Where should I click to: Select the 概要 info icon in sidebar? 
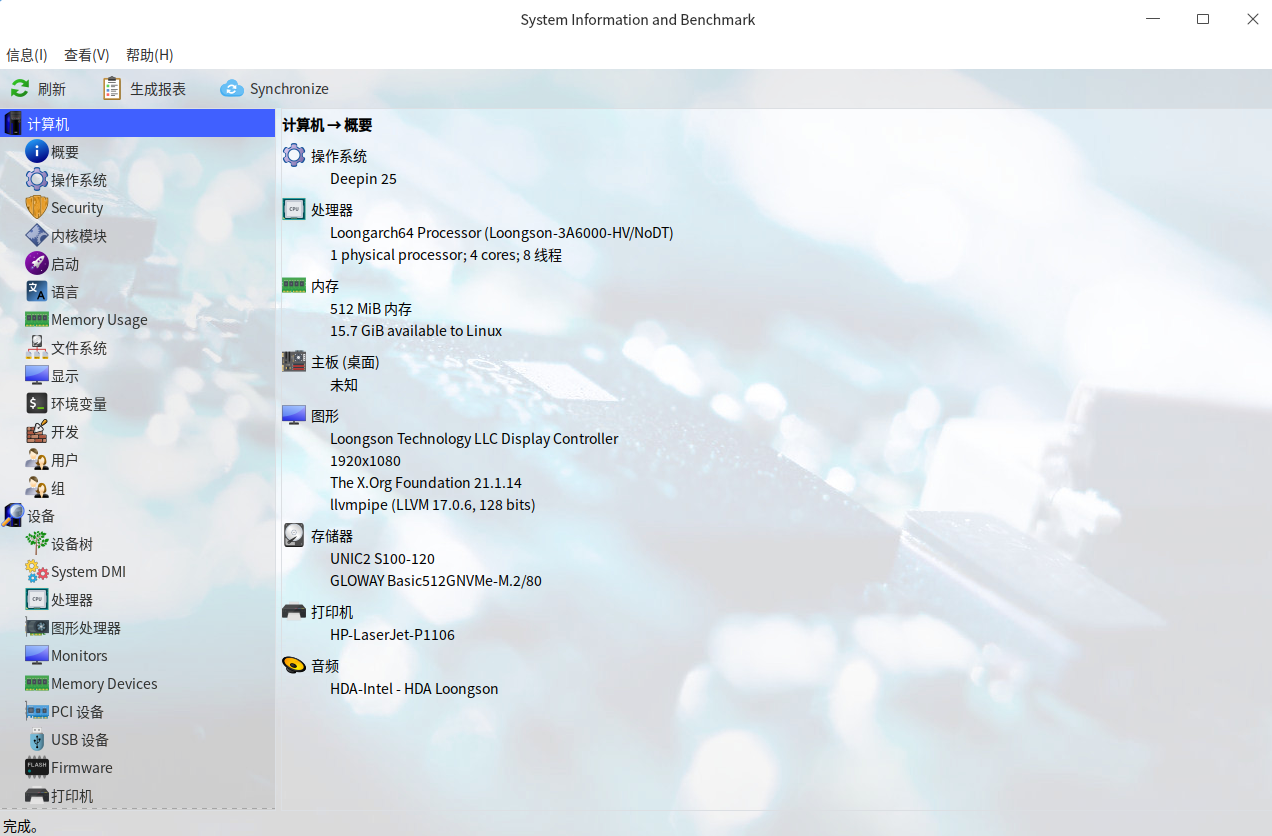pos(36,152)
